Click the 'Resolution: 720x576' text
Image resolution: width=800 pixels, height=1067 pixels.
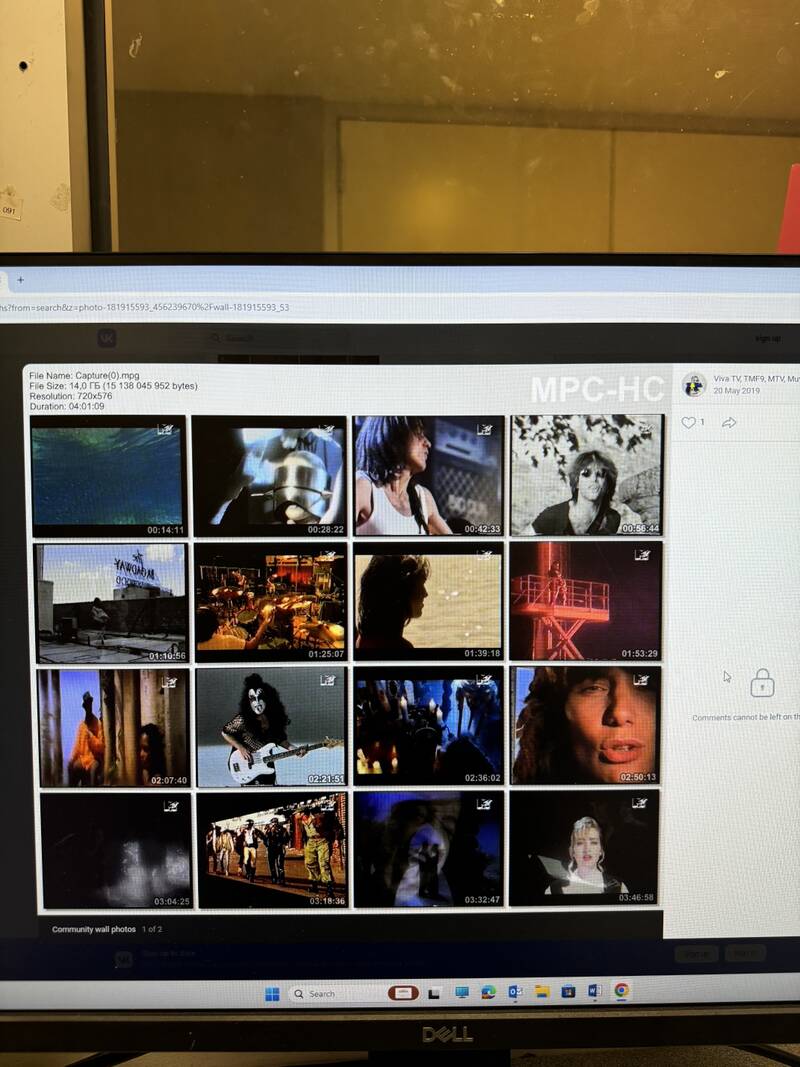click(71, 396)
